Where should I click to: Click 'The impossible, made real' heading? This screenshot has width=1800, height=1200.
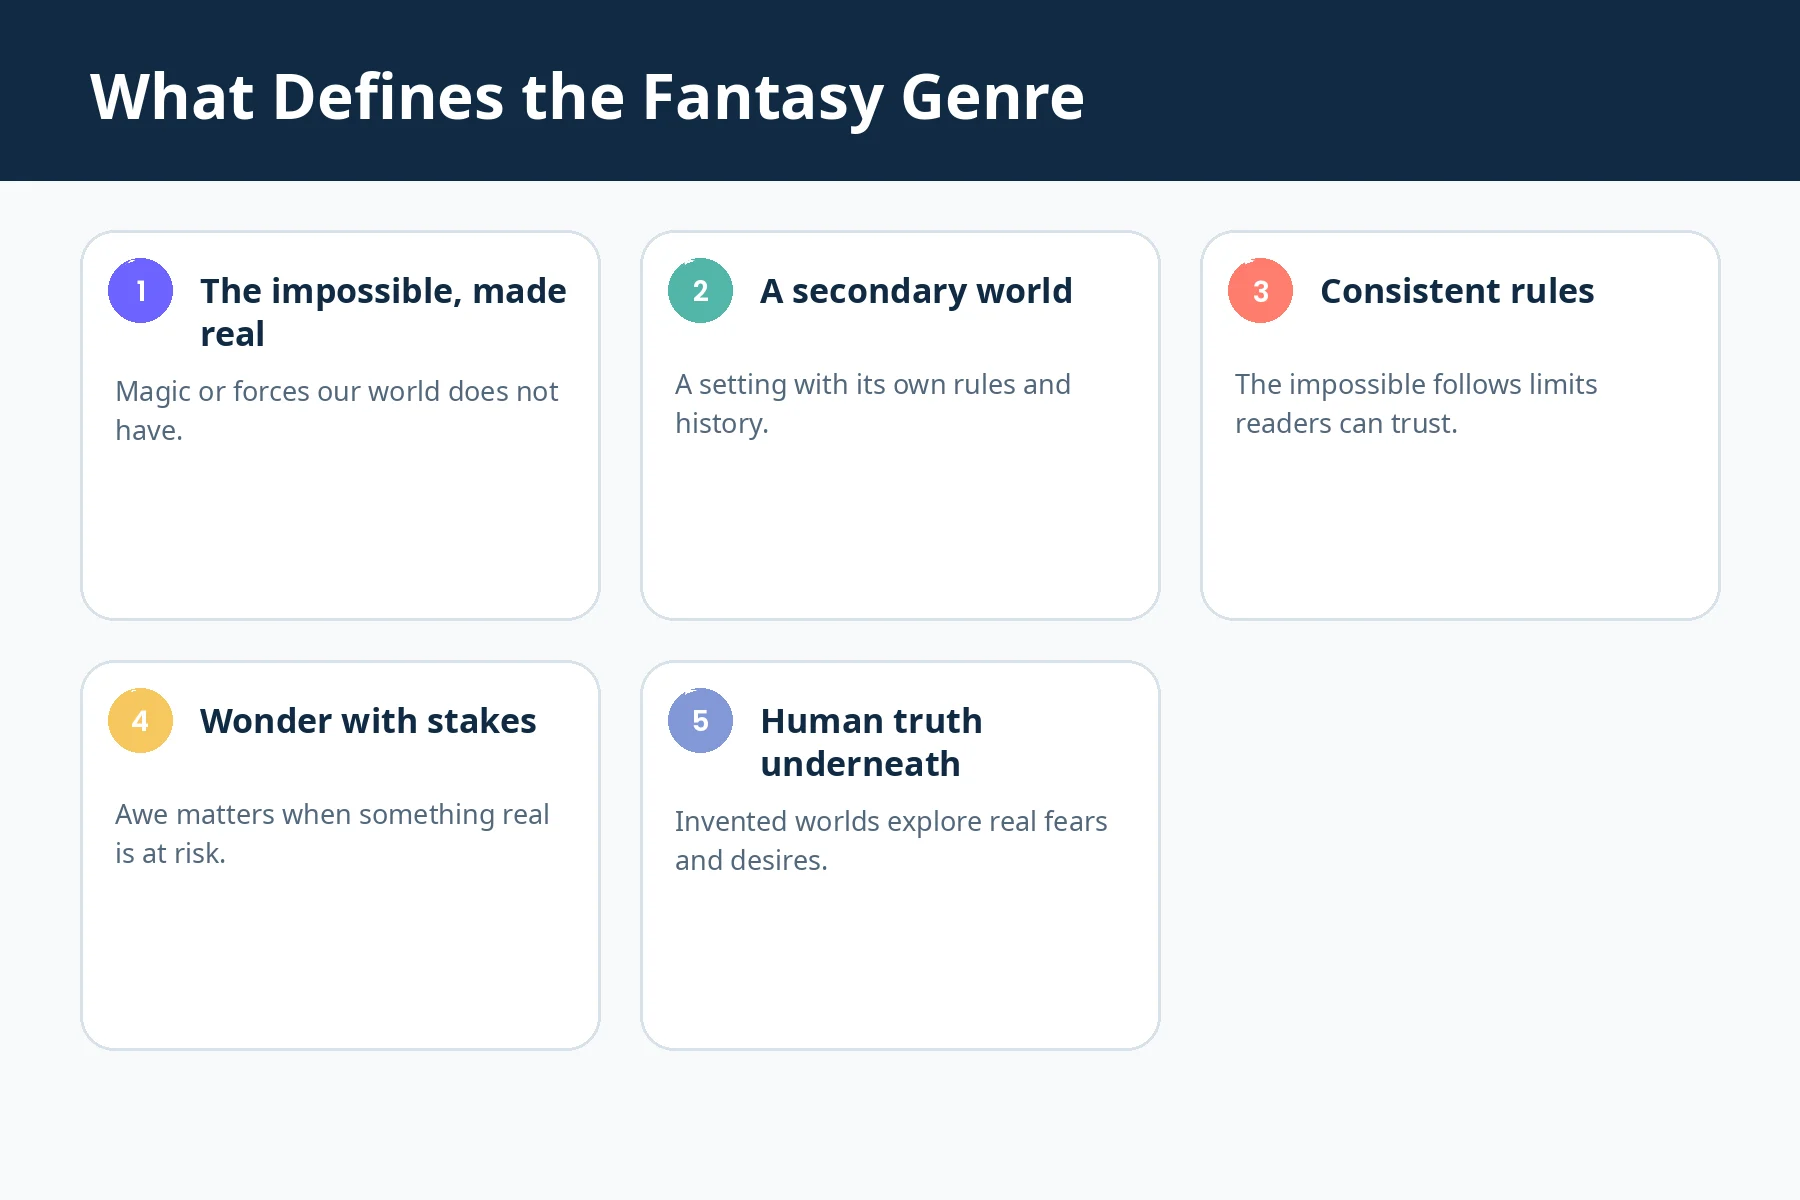(x=383, y=312)
